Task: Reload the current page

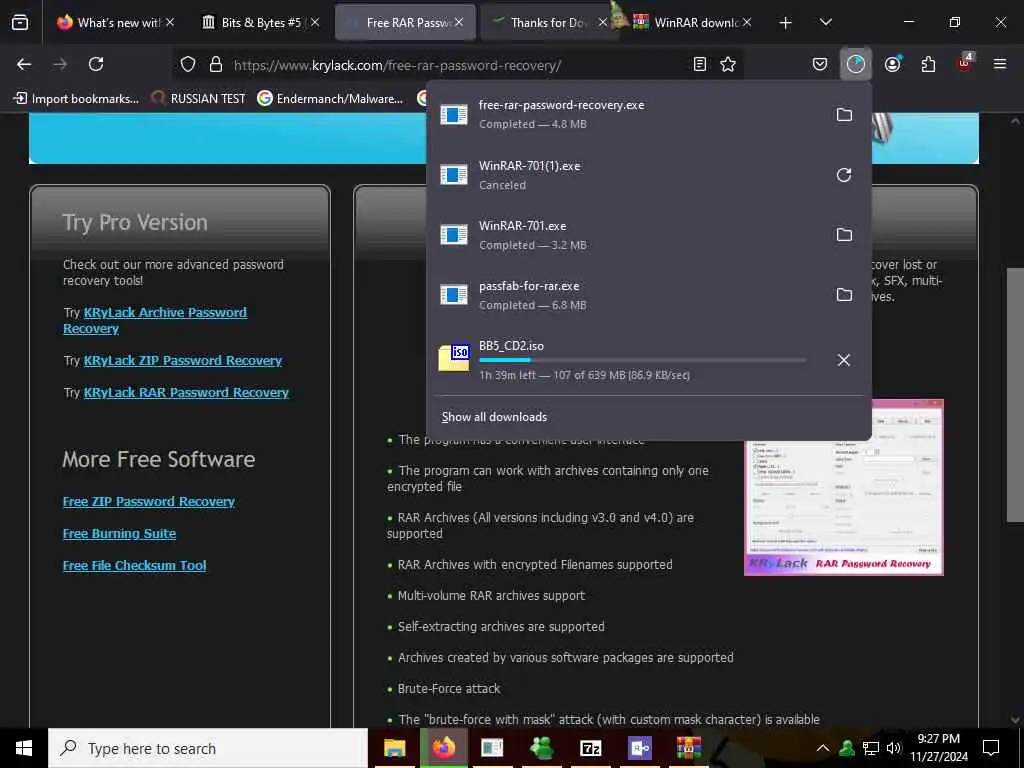Action: pos(96,64)
